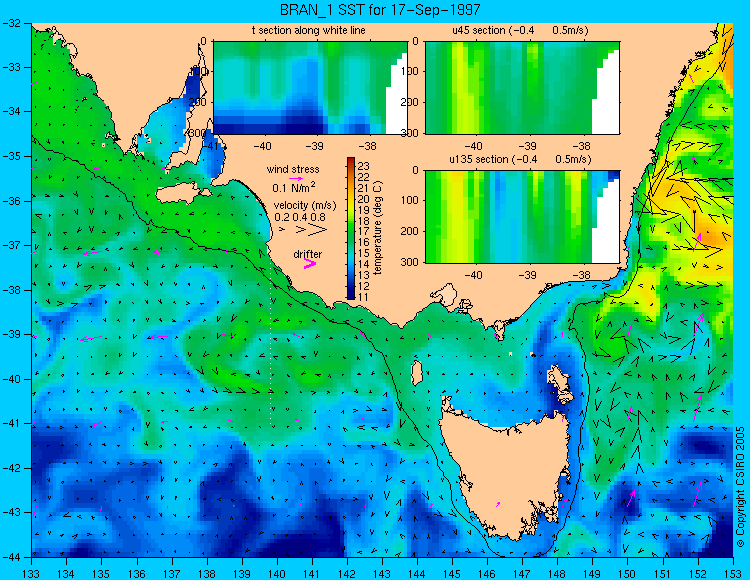Click the longitude axis label "153"

coord(733,574)
